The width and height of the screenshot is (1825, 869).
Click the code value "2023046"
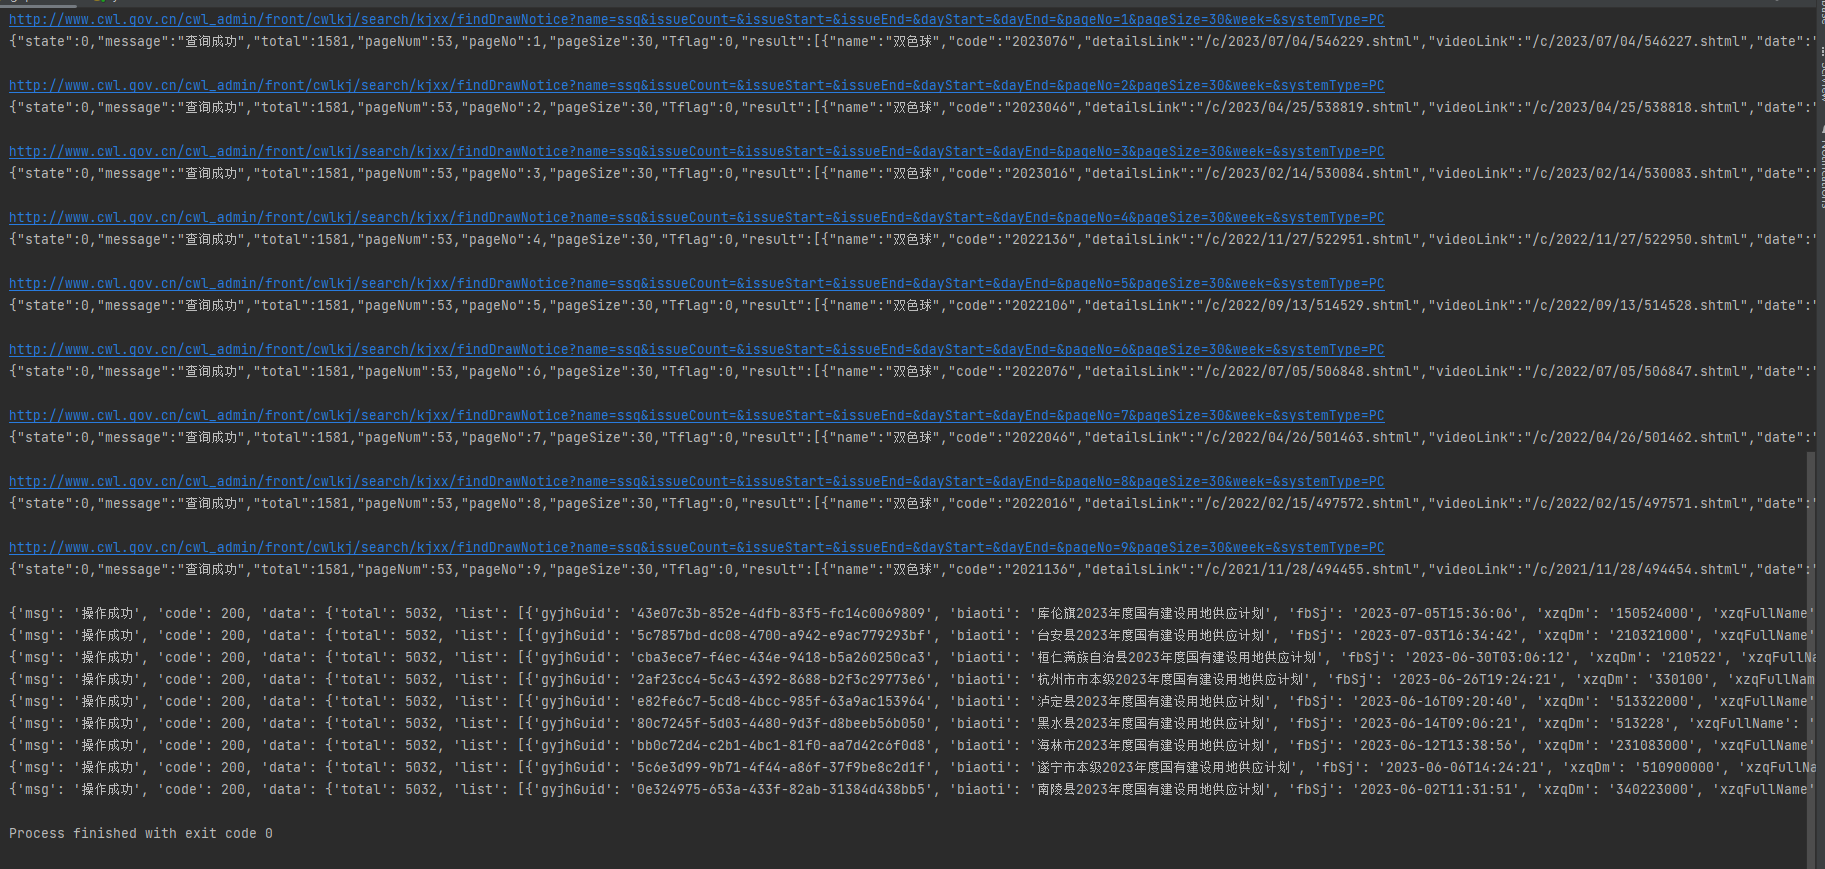1040,108
